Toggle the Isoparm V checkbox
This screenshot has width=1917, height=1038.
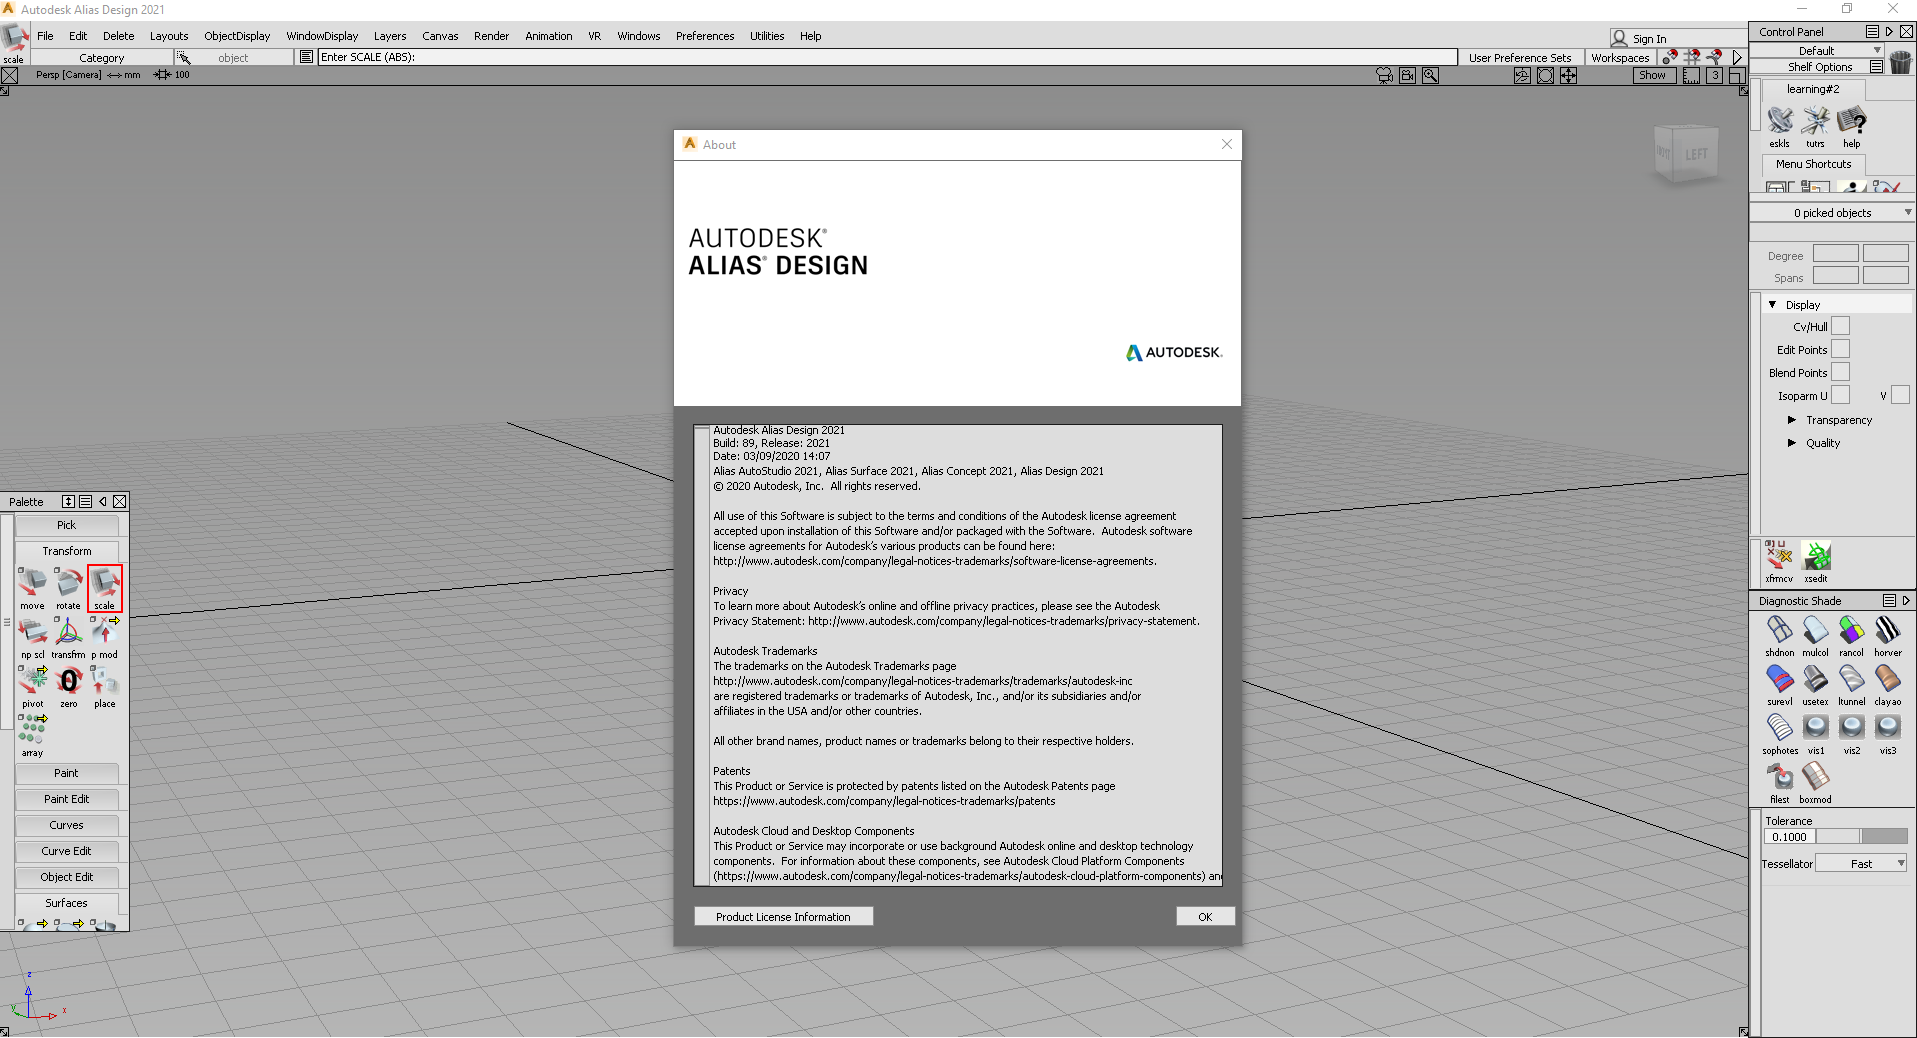coord(1900,395)
